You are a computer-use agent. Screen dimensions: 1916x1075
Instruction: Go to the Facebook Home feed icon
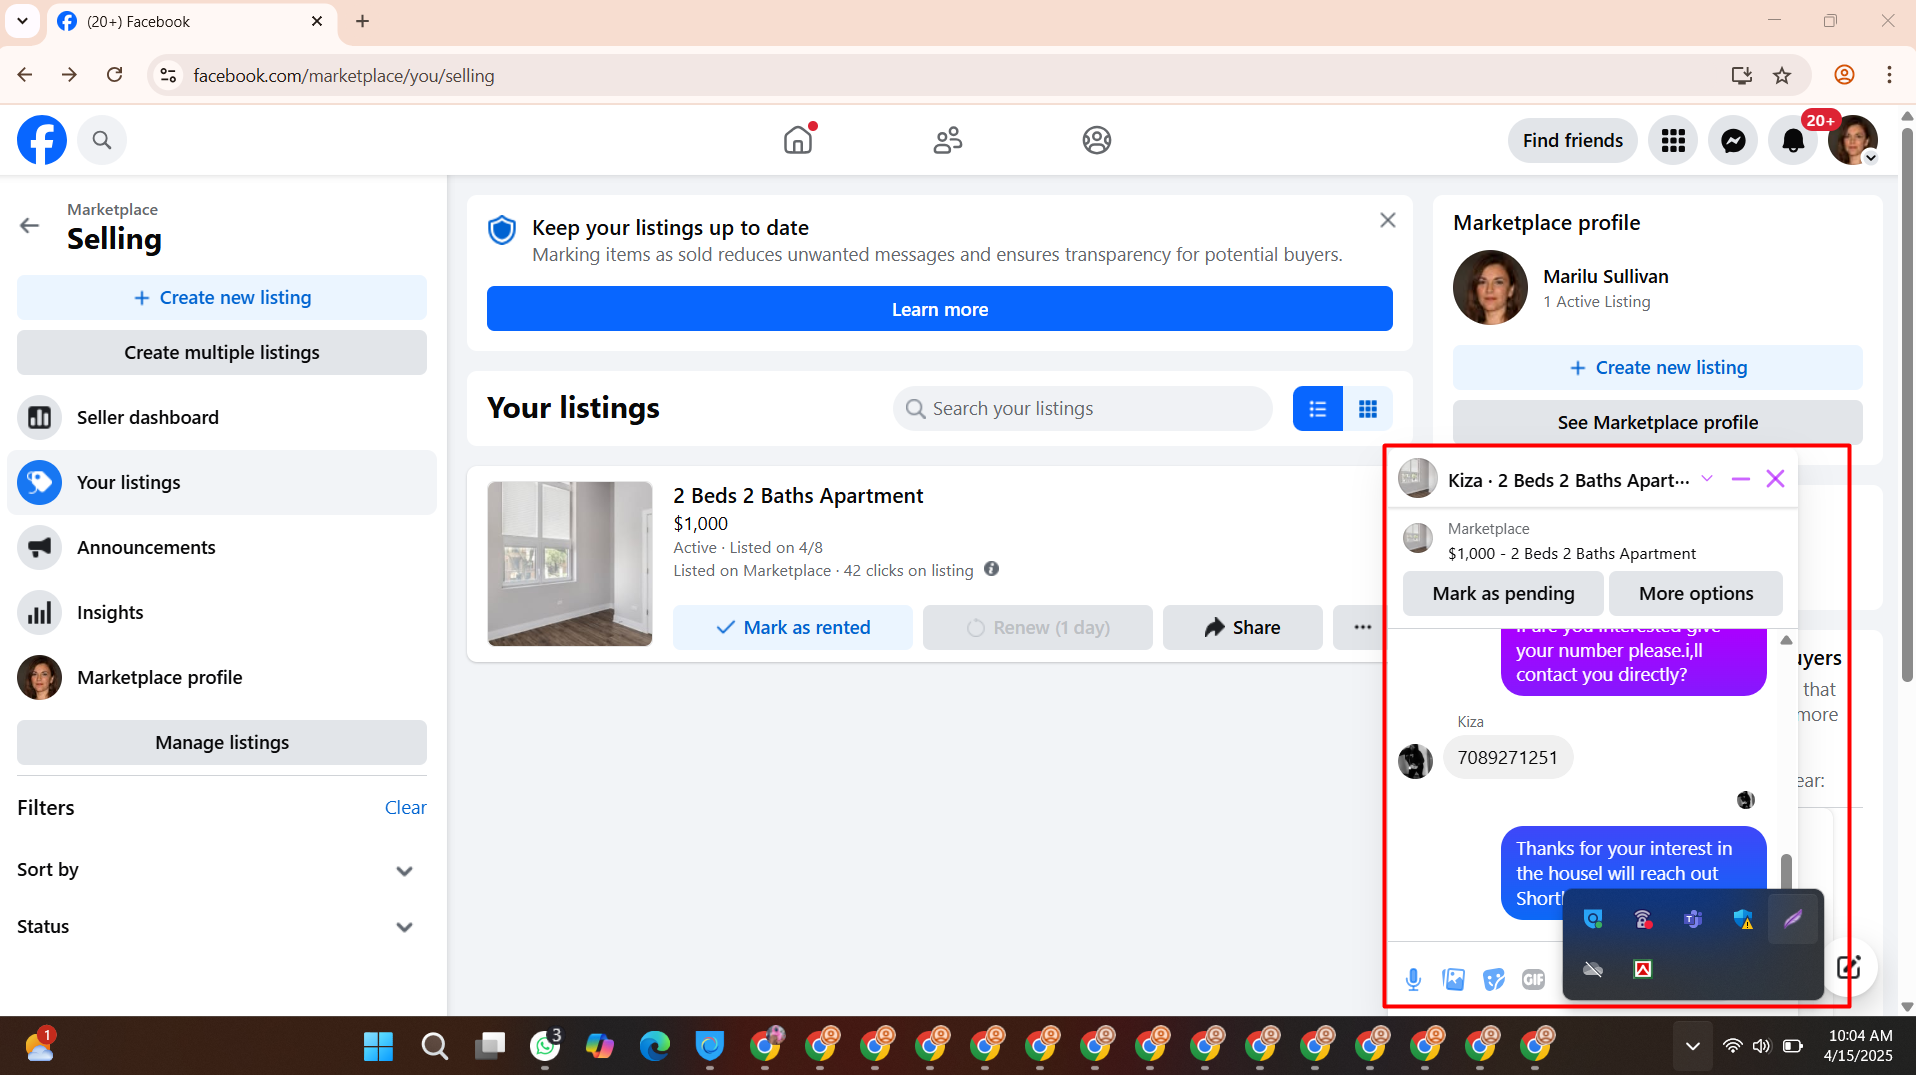798,140
